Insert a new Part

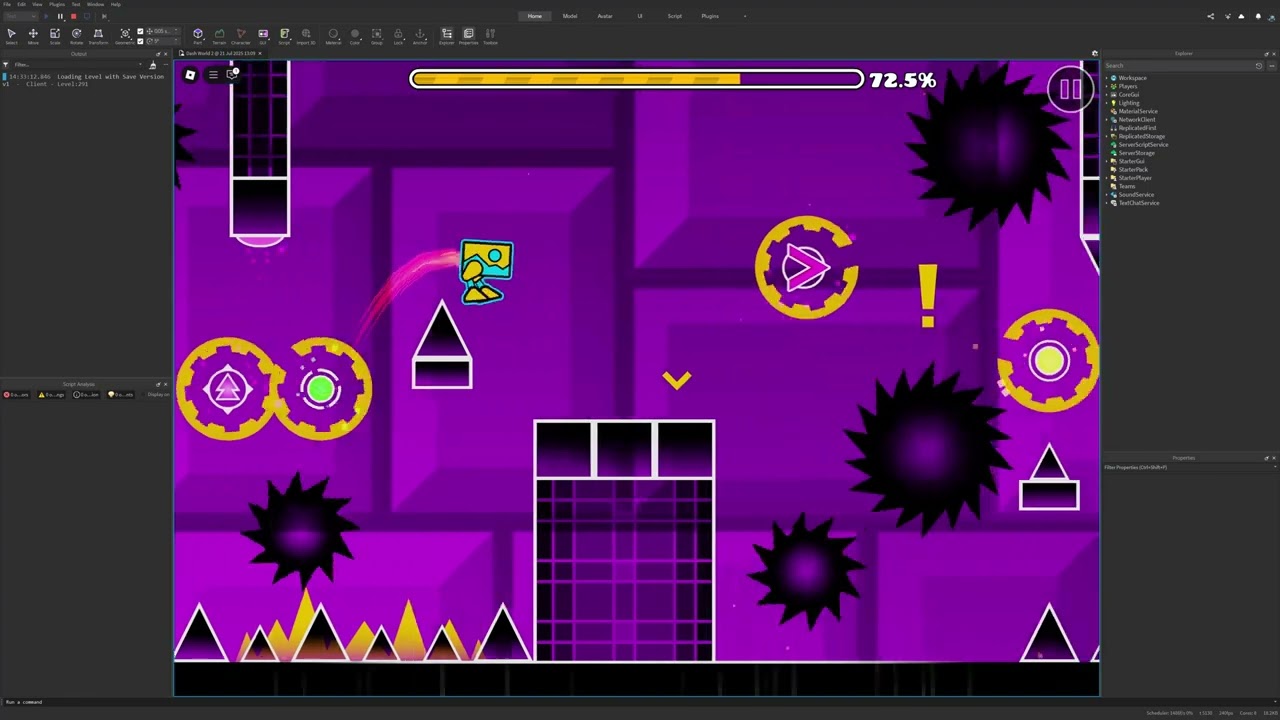click(198, 36)
